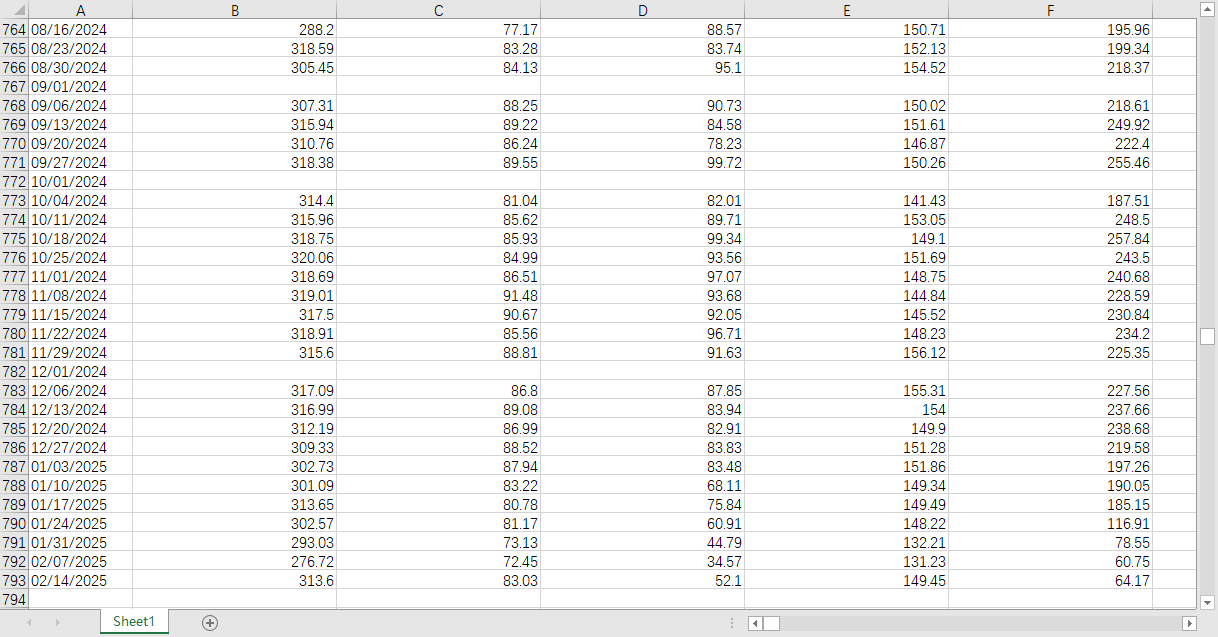Select row 793 header
This screenshot has height=637, width=1218.
tap(14, 581)
